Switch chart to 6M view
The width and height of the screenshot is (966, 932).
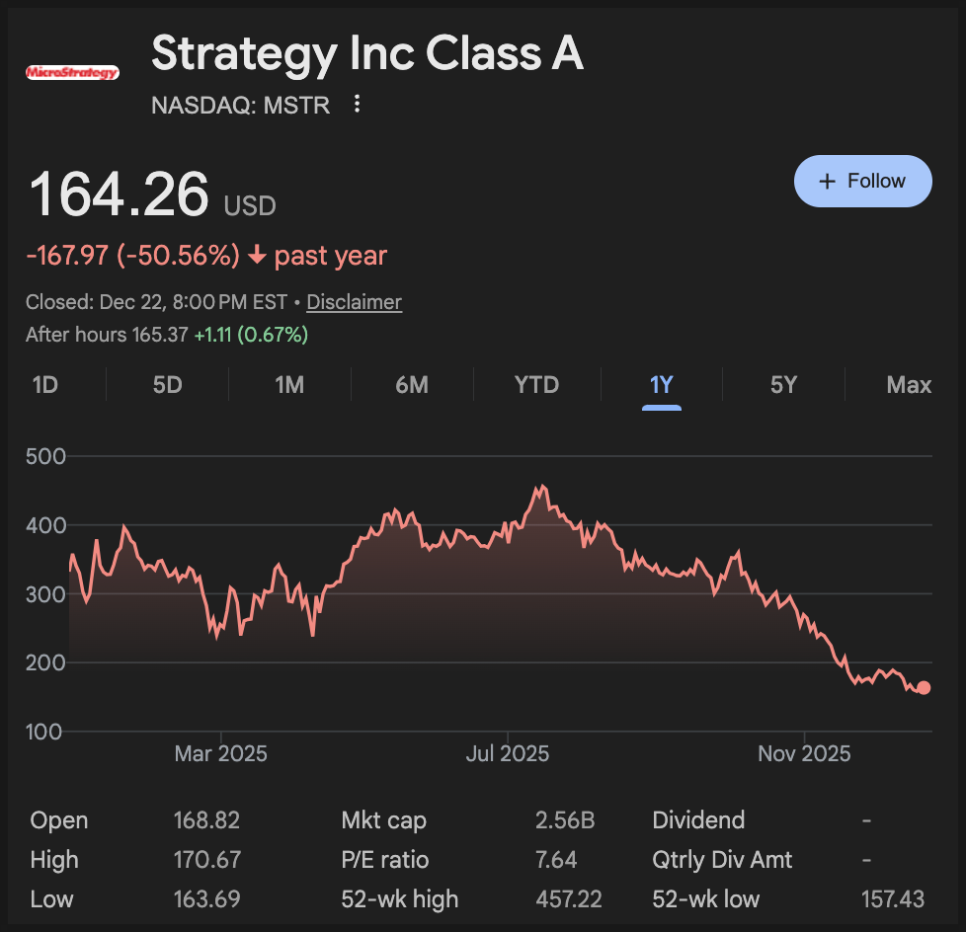pyautogui.click(x=411, y=385)
